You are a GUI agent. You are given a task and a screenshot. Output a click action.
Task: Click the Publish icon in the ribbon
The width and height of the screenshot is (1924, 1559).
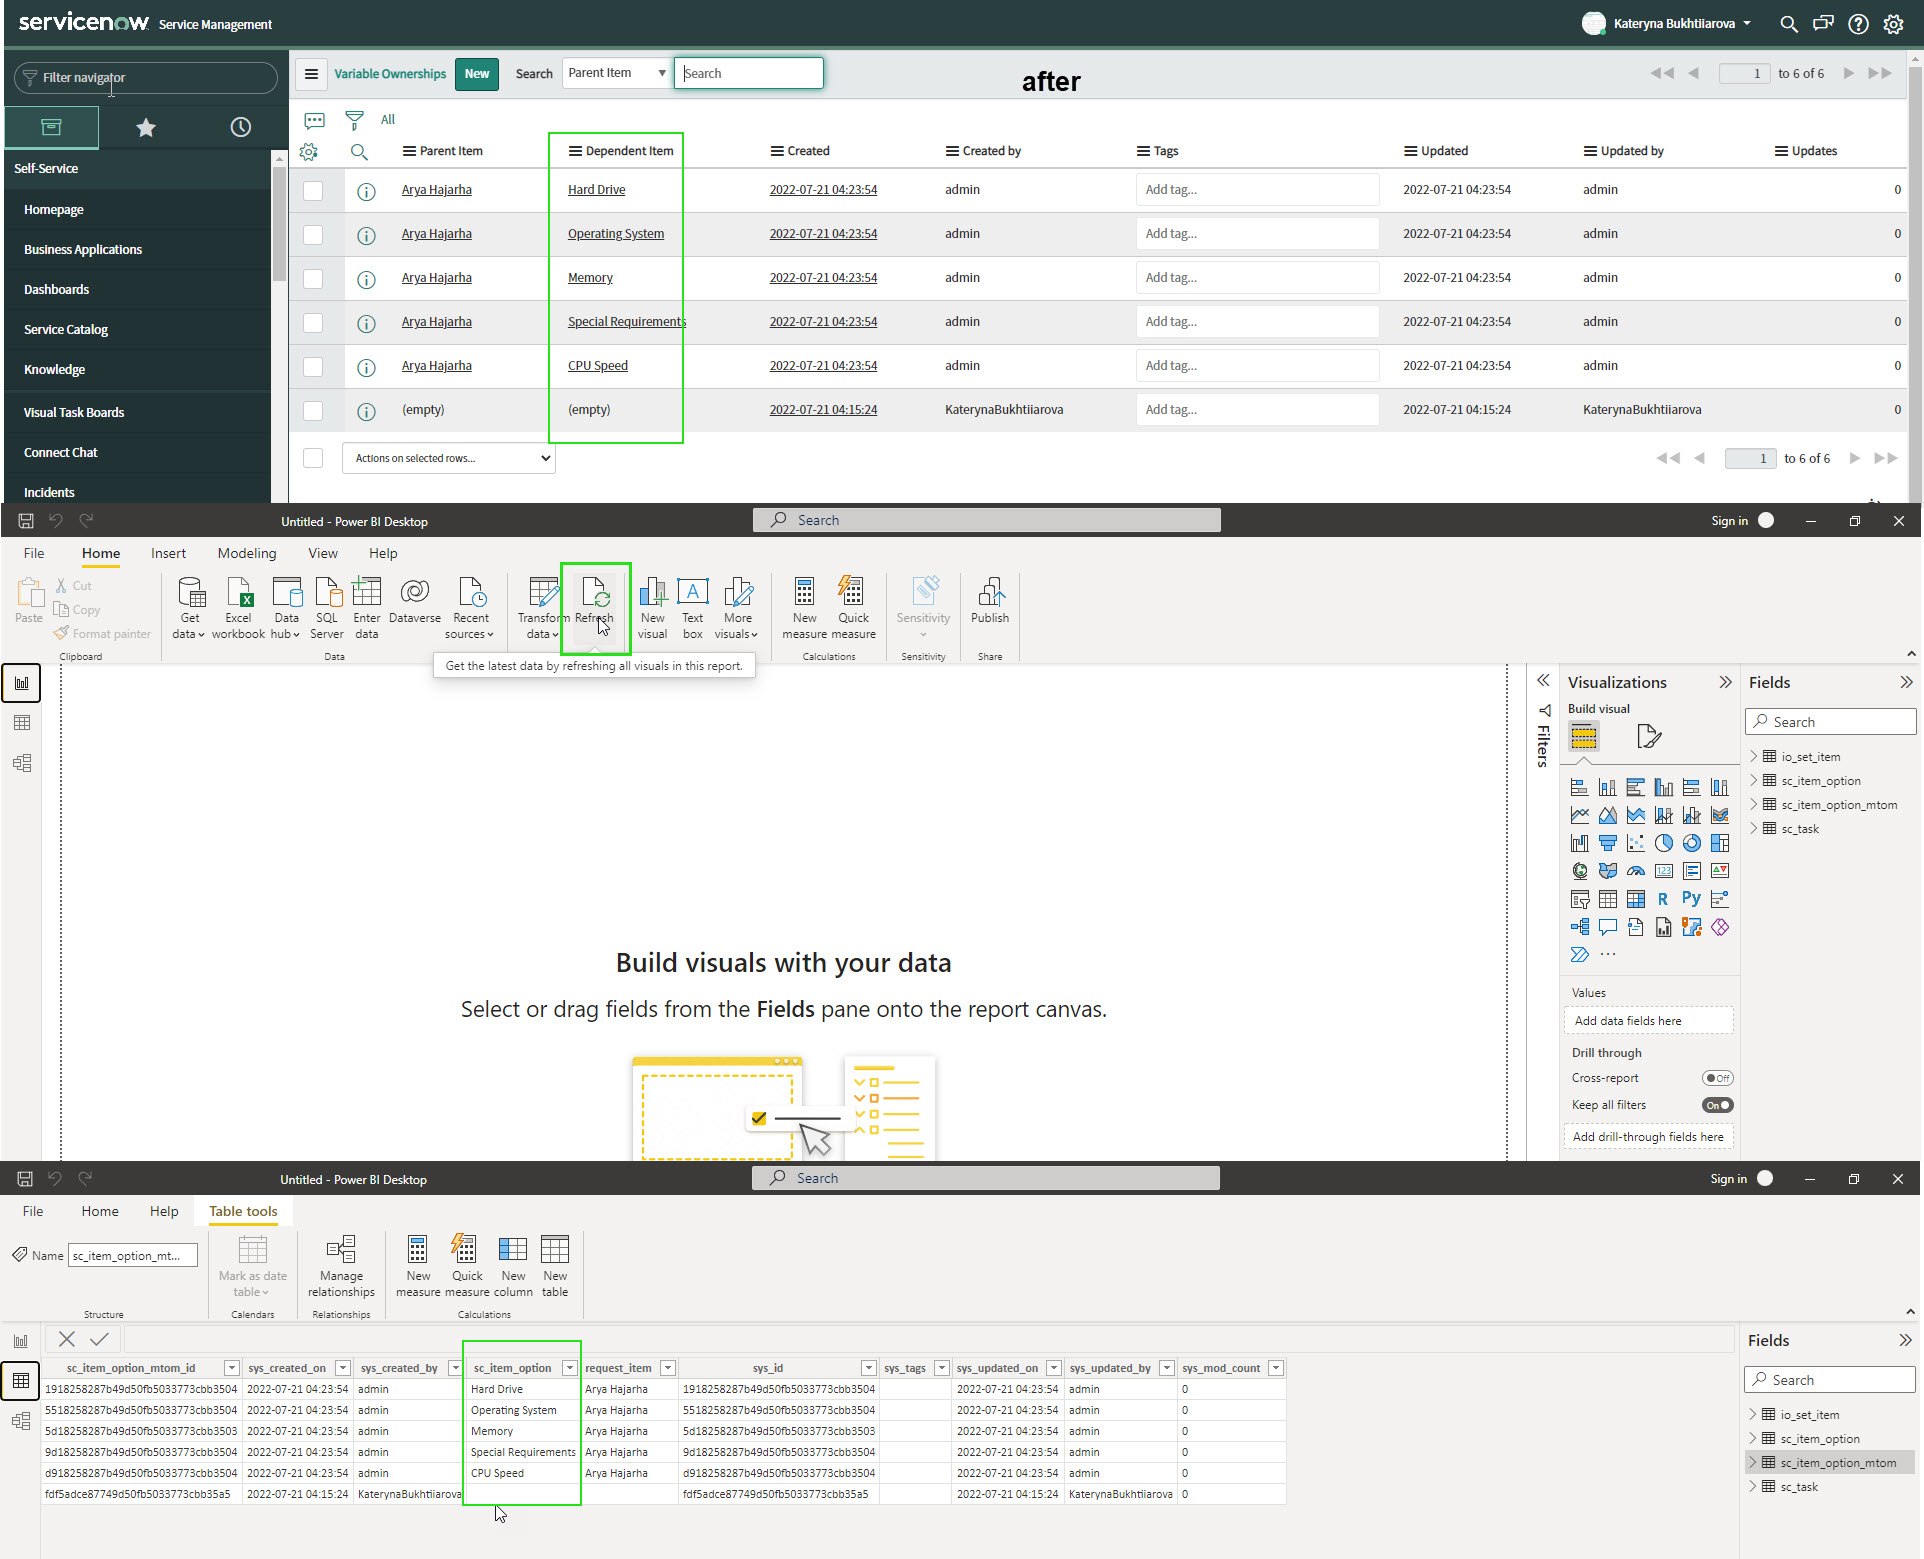point(990,593)
